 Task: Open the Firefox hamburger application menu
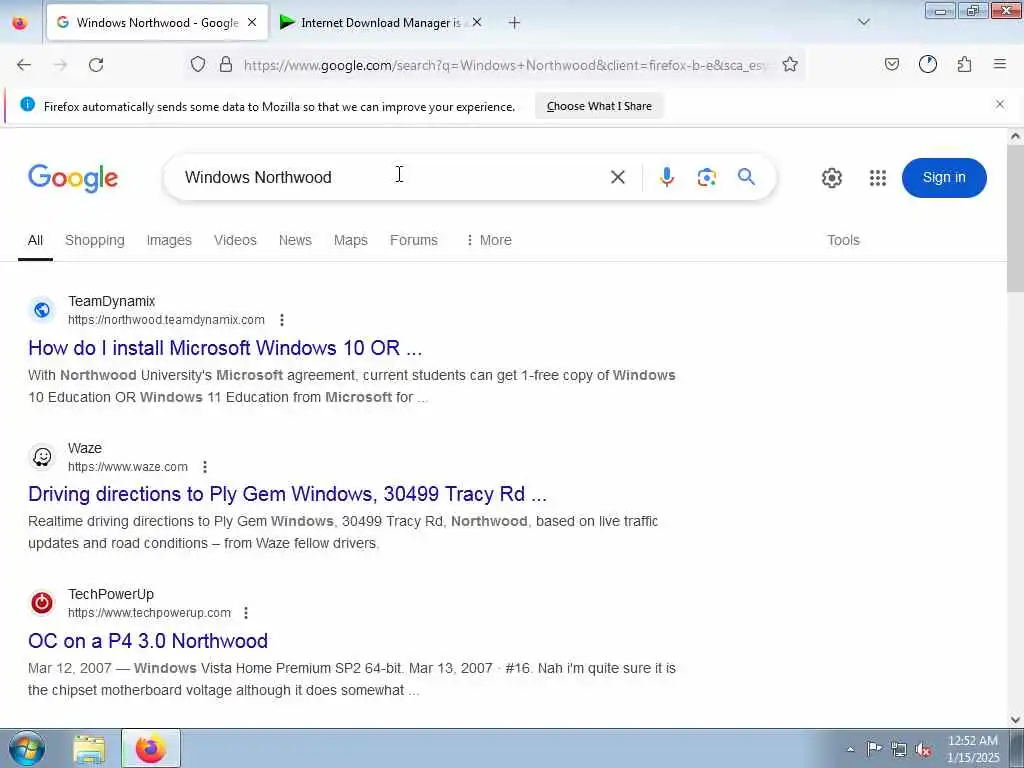(x=1000, y=64)
